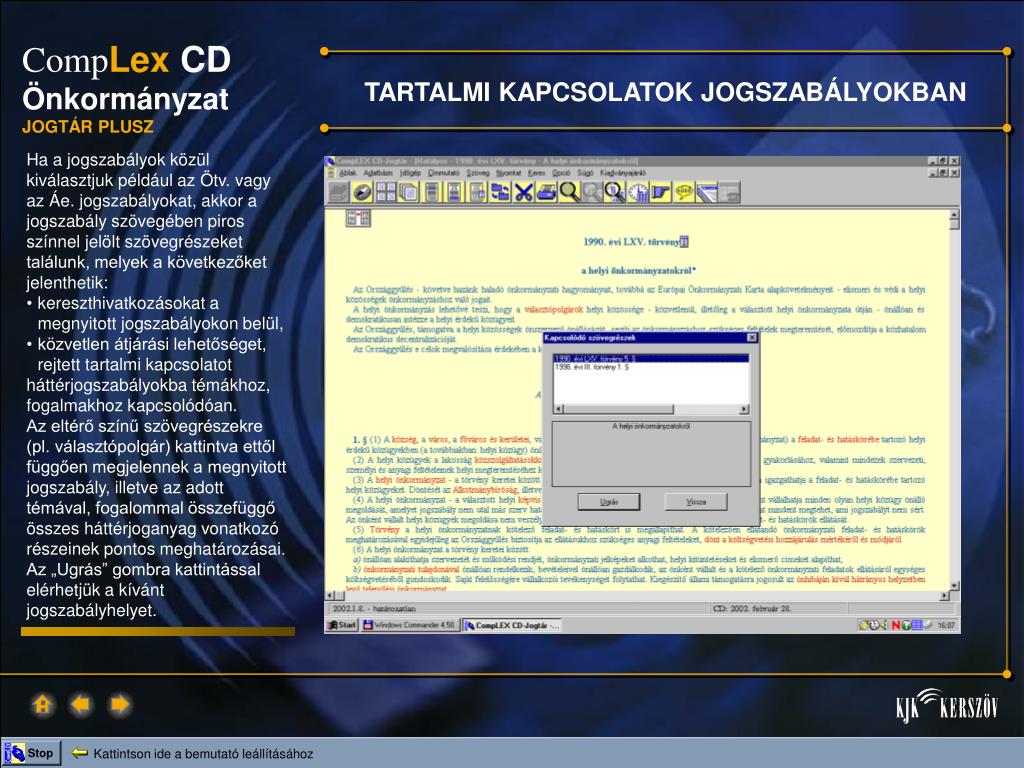Click the Vissza button in the dialog
The image size is (1024, 768).
[696, 502]
